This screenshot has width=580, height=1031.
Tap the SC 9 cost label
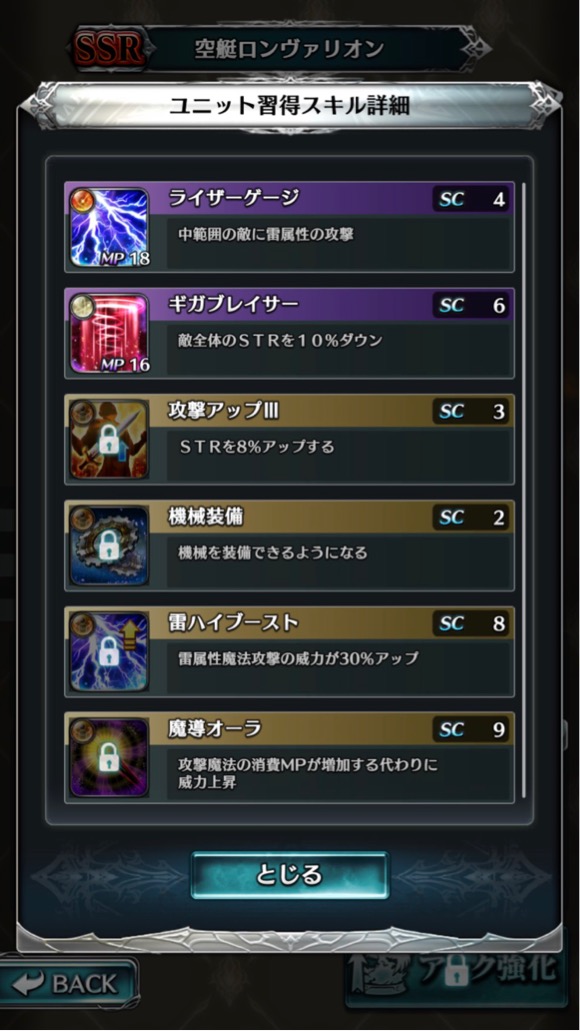click(x=472, y=729)
